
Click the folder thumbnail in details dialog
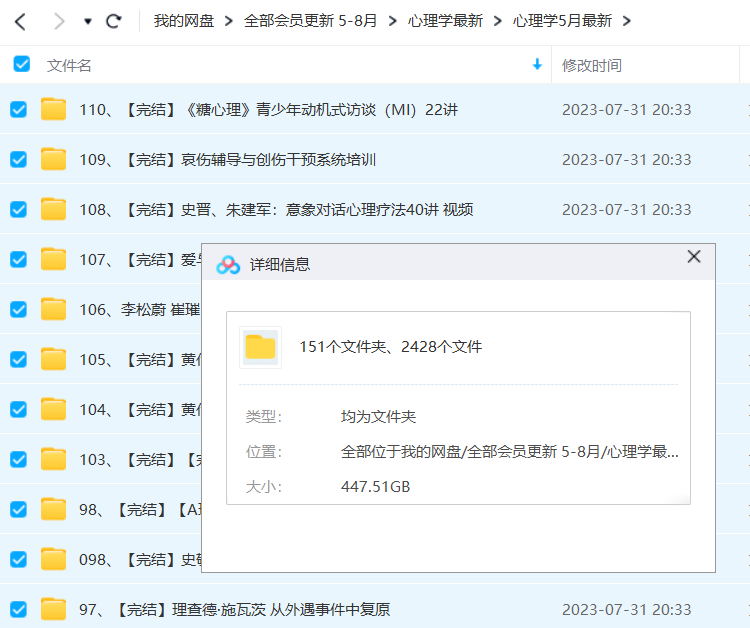click(x=261, y=347)
